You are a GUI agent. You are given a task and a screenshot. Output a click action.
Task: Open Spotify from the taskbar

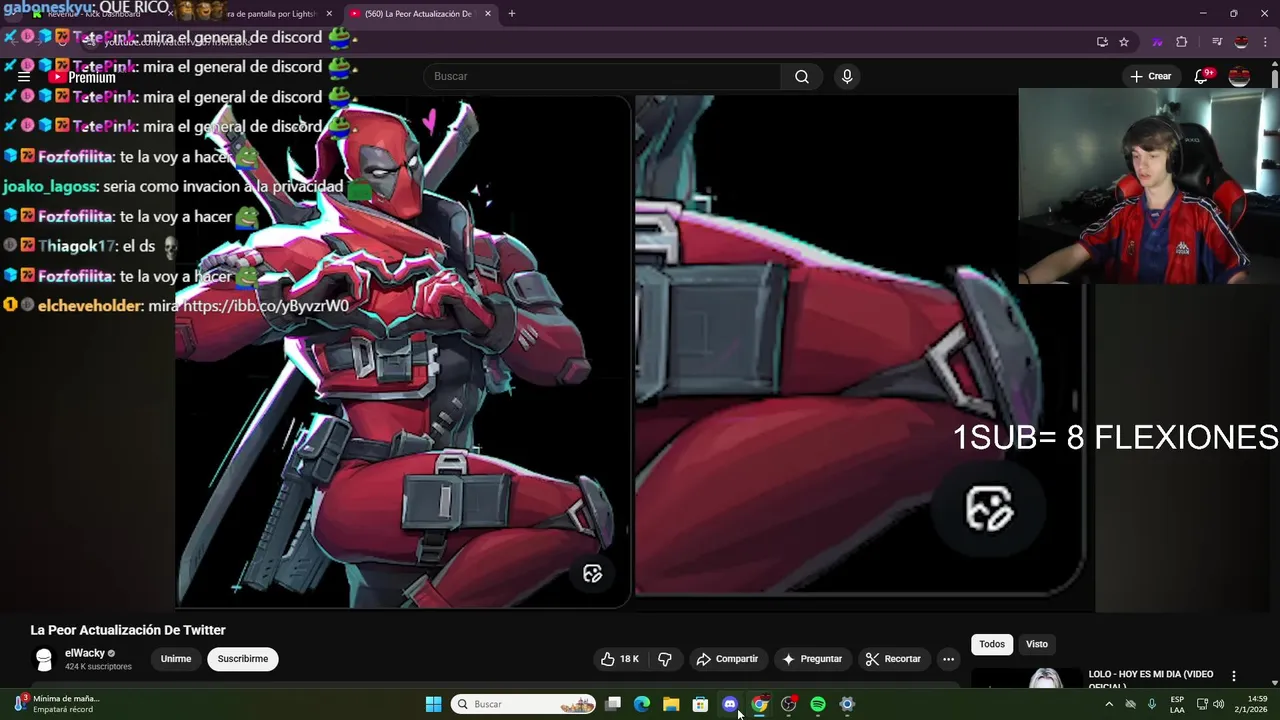point(818,704)
